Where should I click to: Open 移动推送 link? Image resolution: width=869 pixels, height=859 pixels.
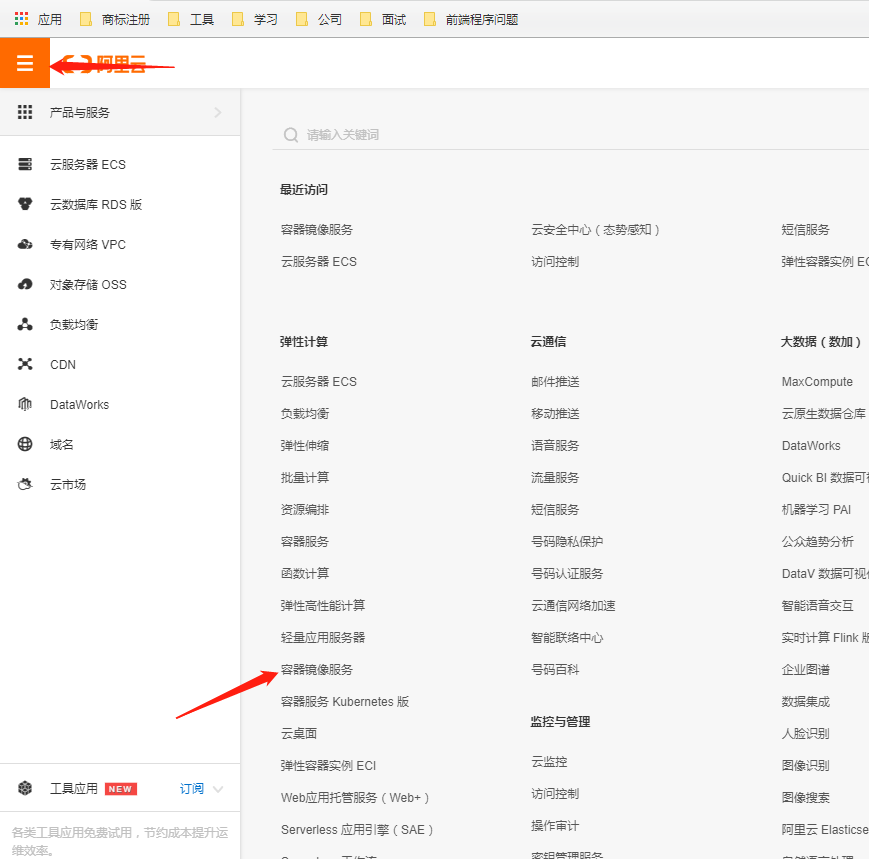(555, 413)
